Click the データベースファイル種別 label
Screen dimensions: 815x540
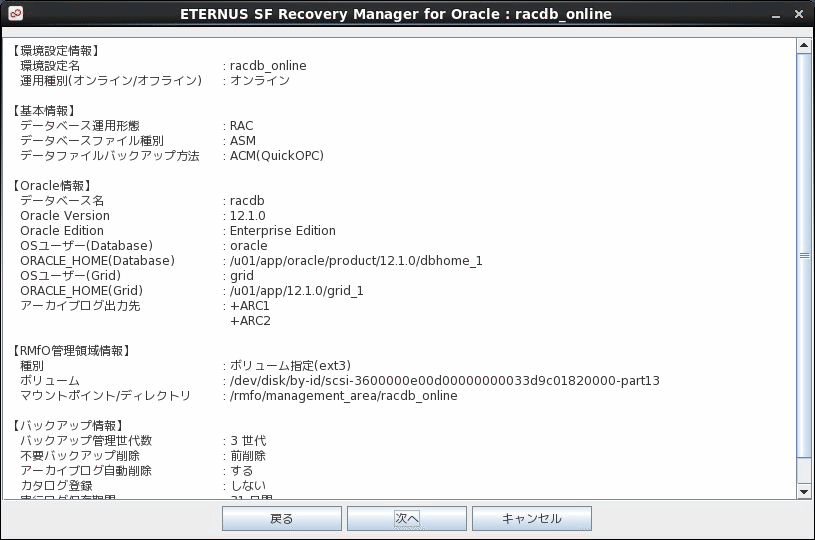point(92,141)
